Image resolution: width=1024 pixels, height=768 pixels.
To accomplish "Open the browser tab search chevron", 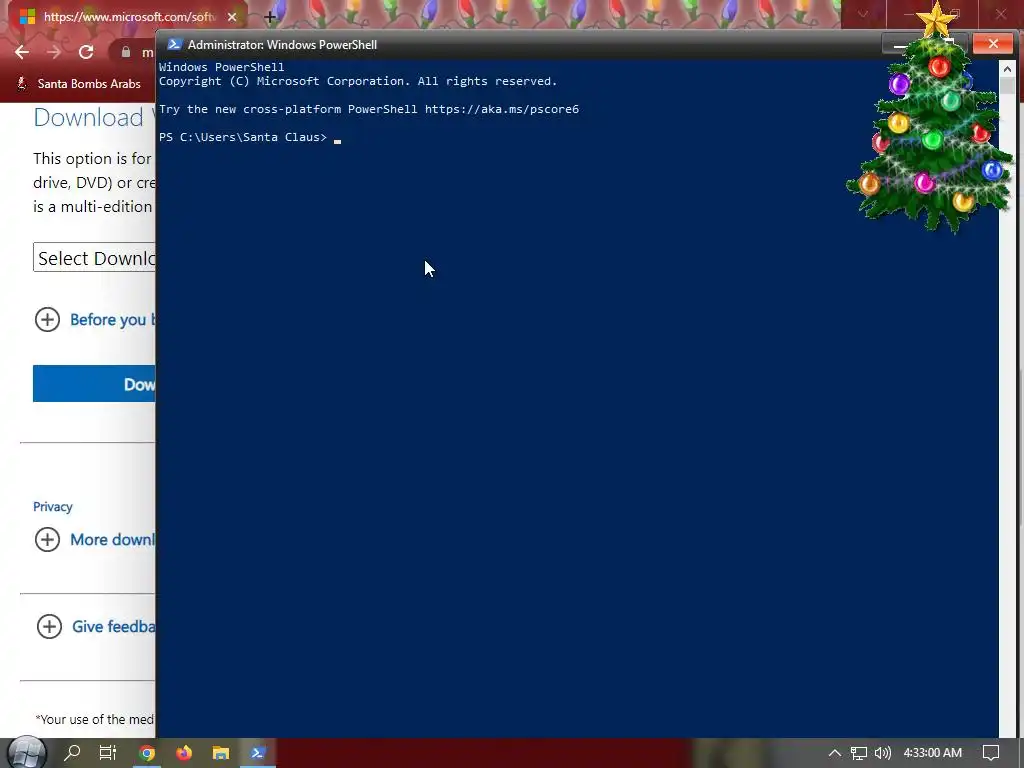I will coord(863,14).
